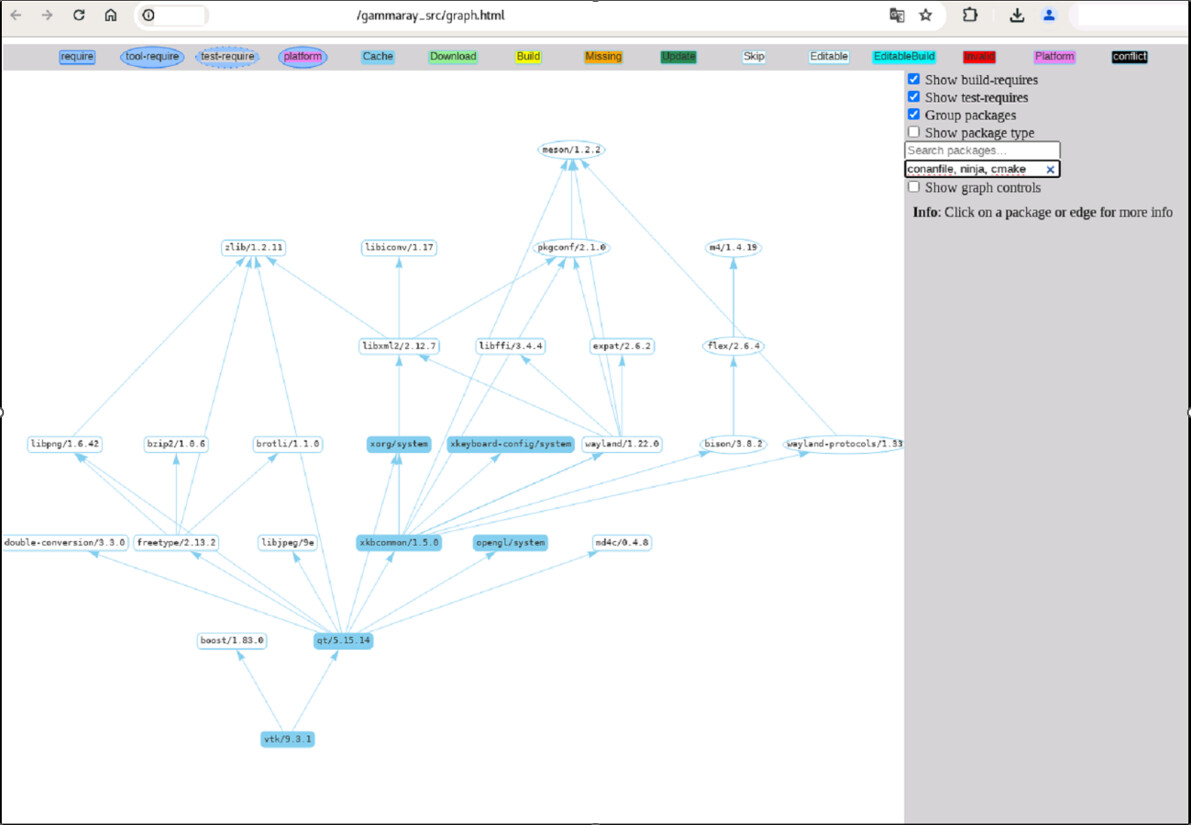The image size is (1191, 825).
Task: Uncheck the Group packages option
Action: coord(914,114)
